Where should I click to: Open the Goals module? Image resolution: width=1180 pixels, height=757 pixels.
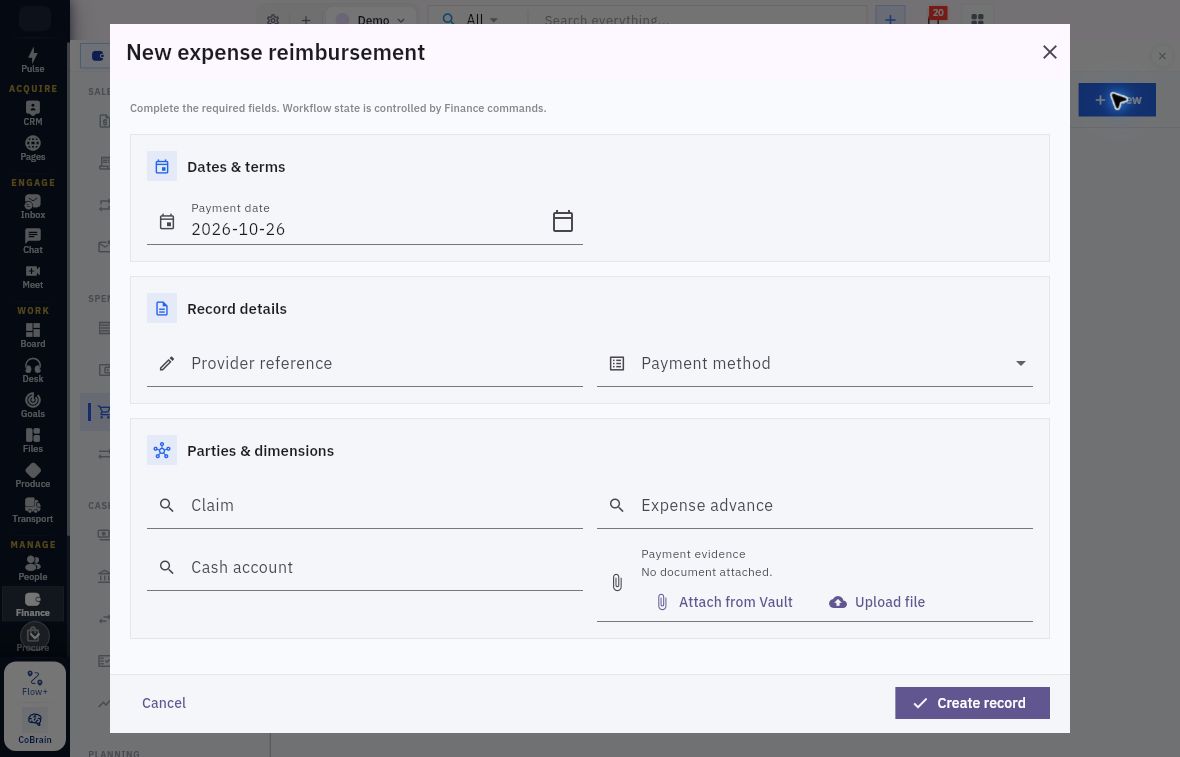32,406
